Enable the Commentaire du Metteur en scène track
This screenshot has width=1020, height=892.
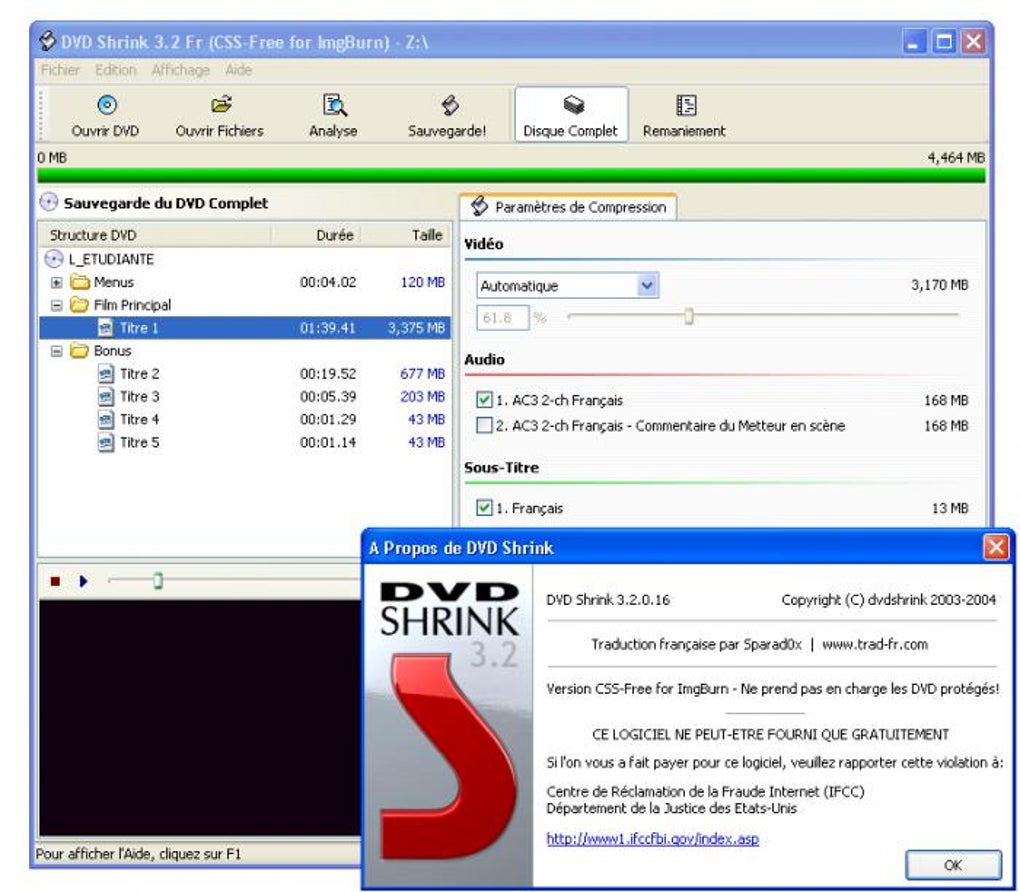tap(485, 426)
